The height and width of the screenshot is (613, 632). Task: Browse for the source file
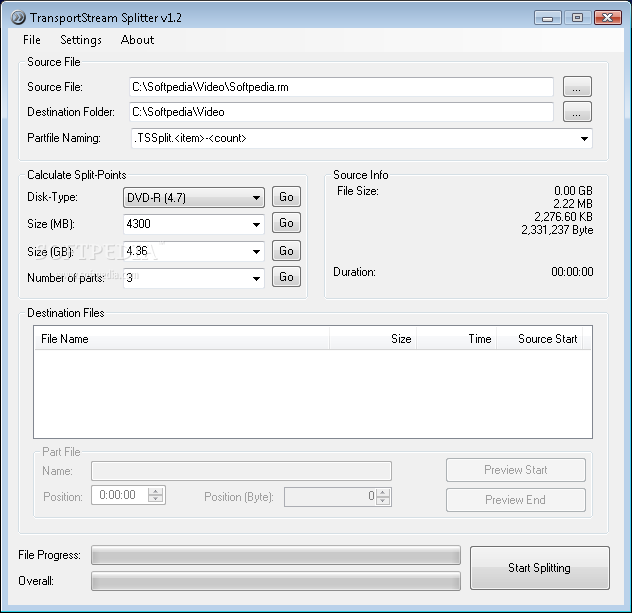pos(577,87)
